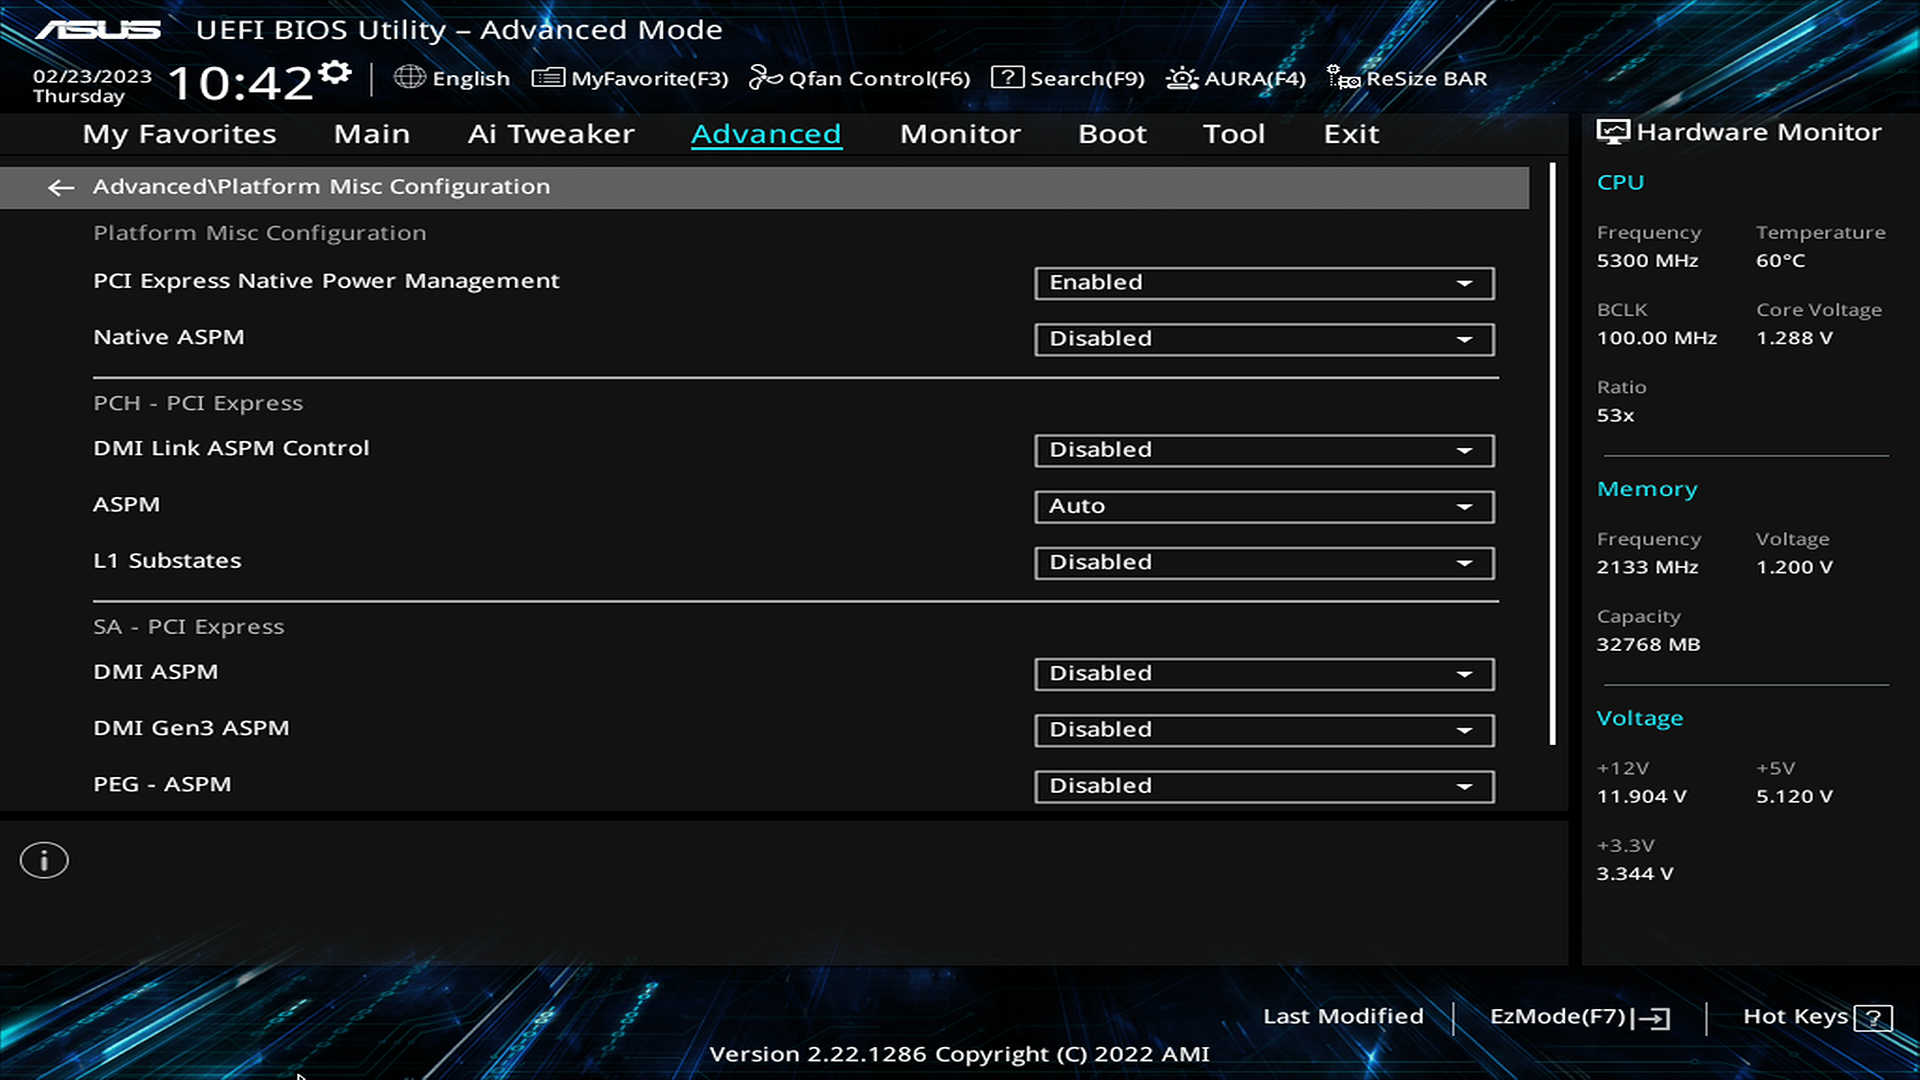Open AURA(F4) lighting icon
The width and height of the screenshot is (1920, 1080).
click(x=1181, y=78)
